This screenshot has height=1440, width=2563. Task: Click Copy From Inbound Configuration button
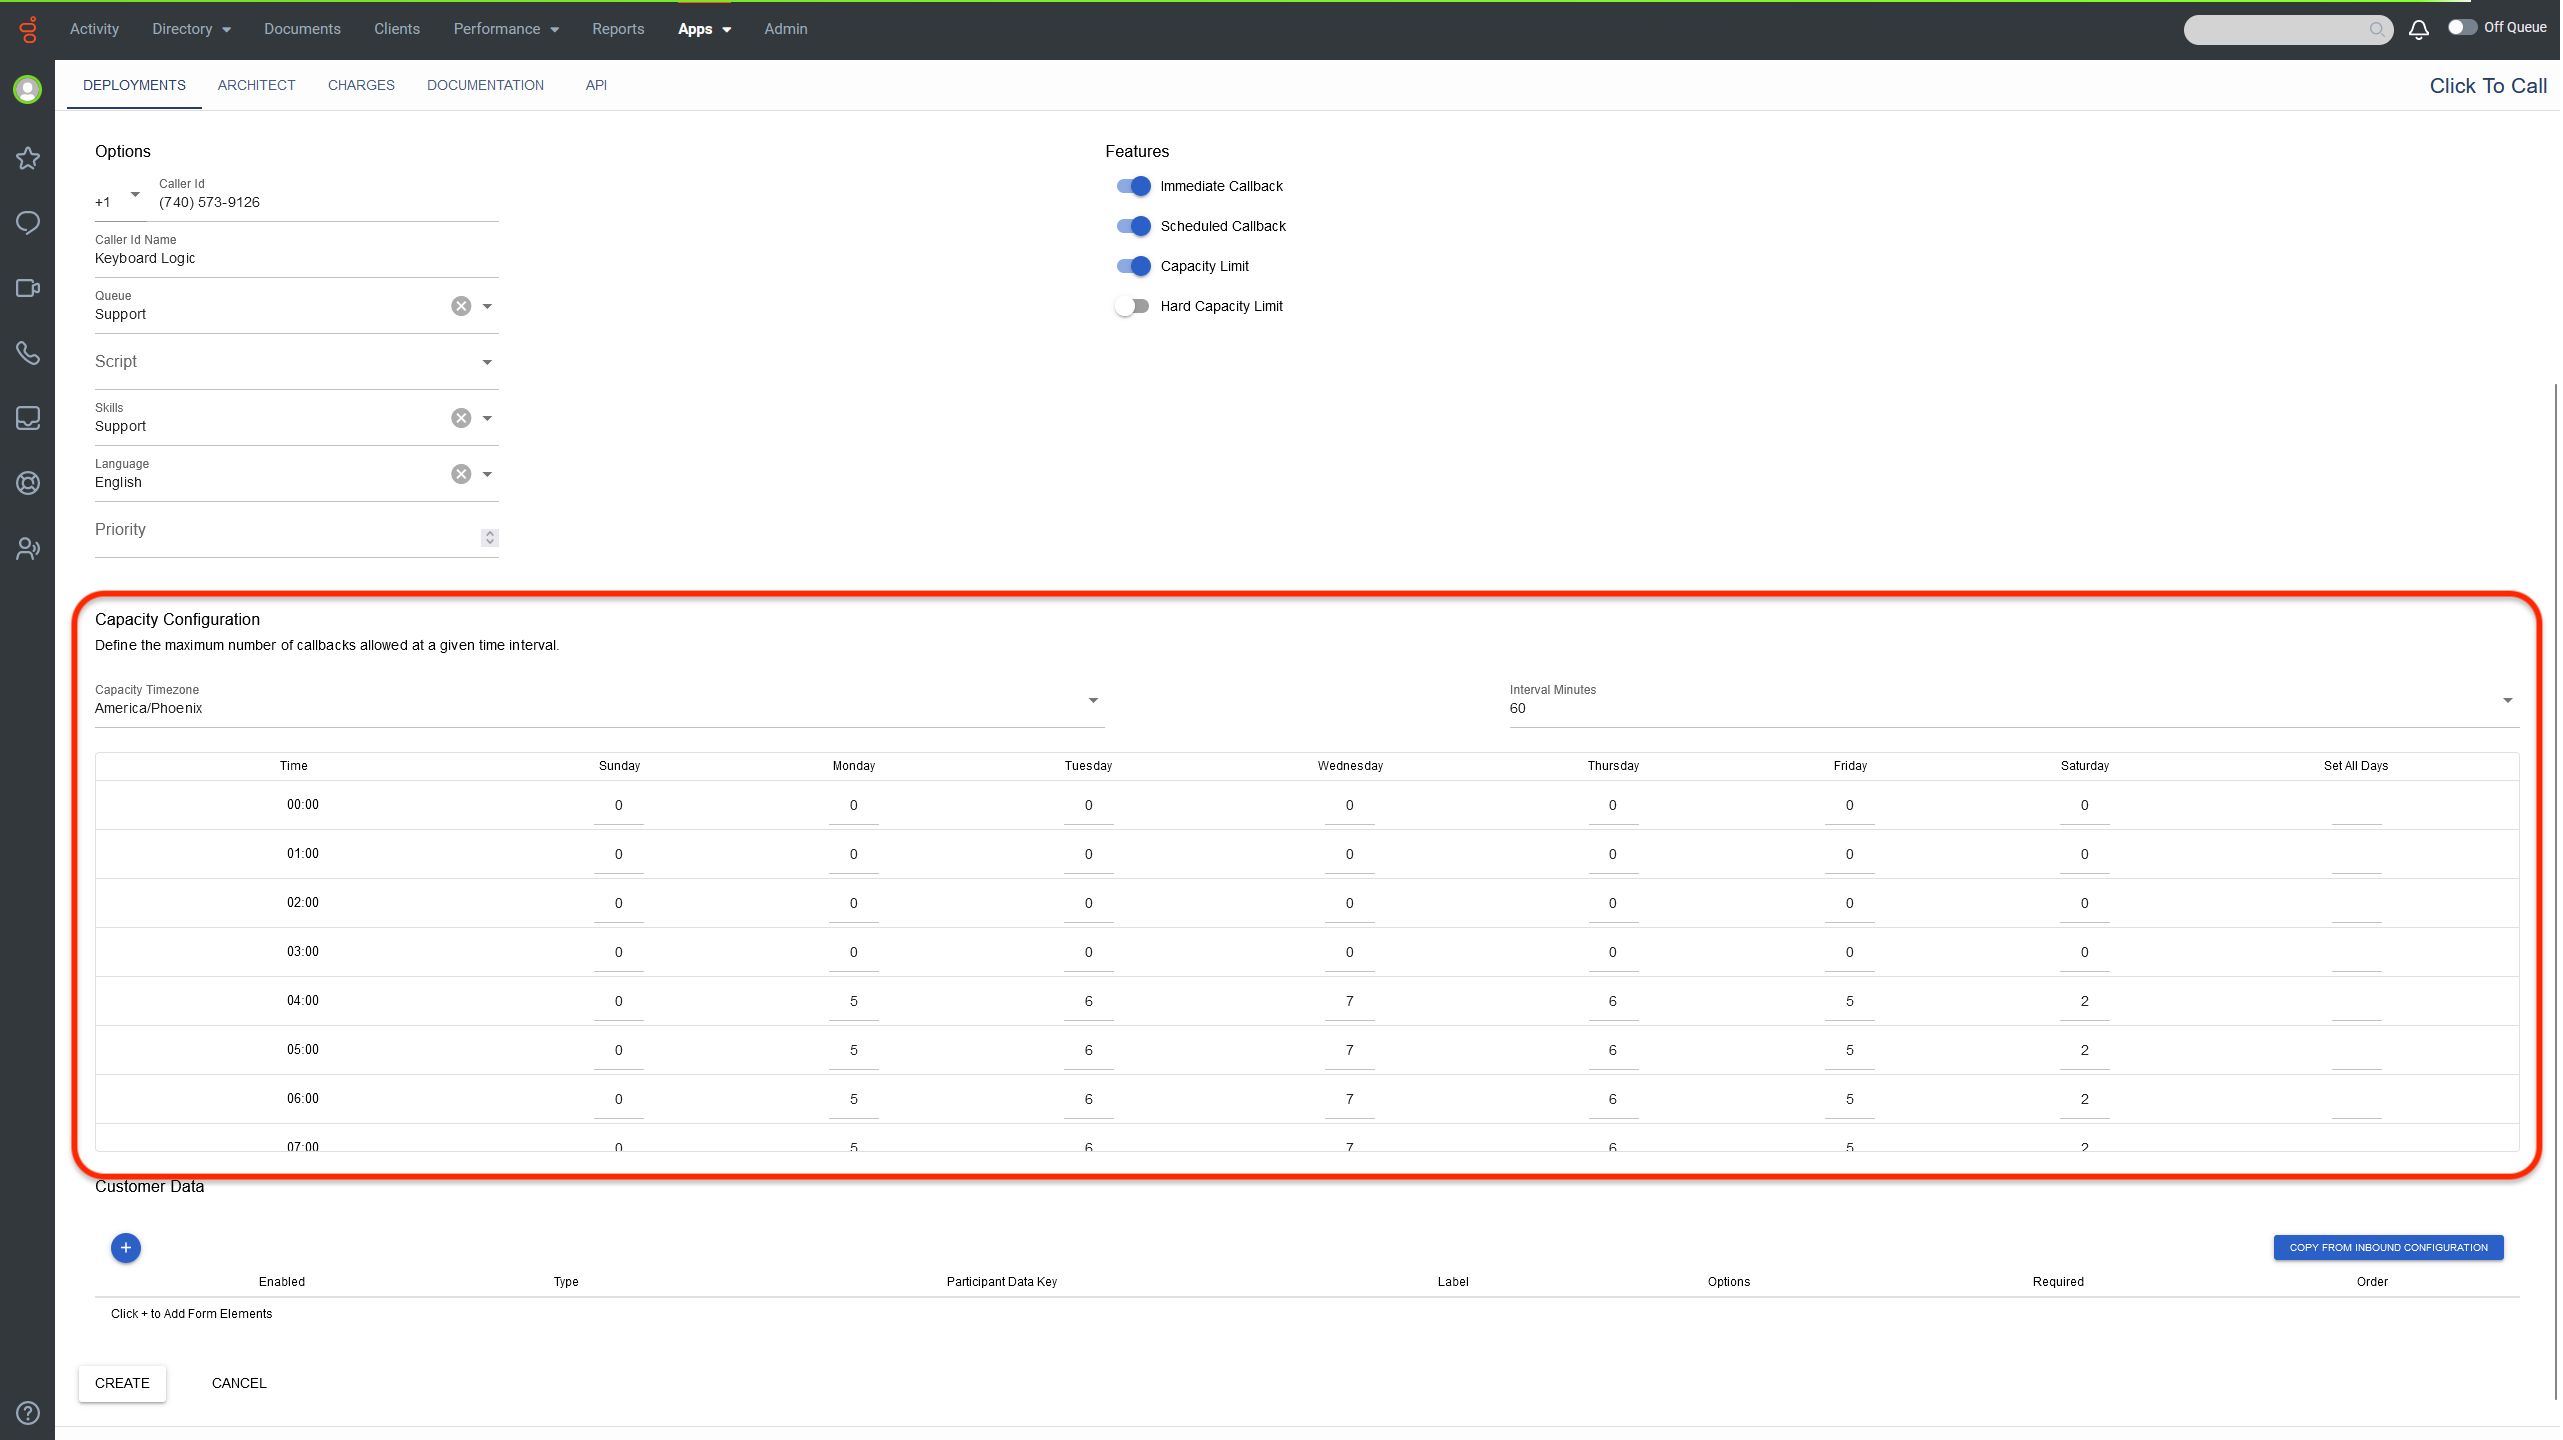coord(2388,1247)
